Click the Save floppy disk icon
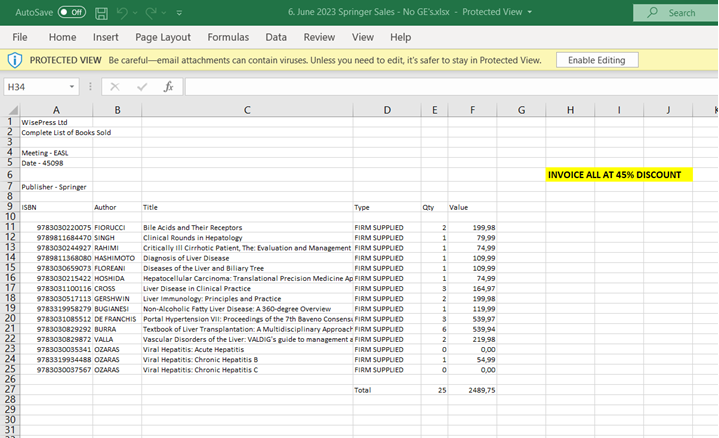Screen dimensions: 719x438 pyautogui.click(x=101, y=13)
